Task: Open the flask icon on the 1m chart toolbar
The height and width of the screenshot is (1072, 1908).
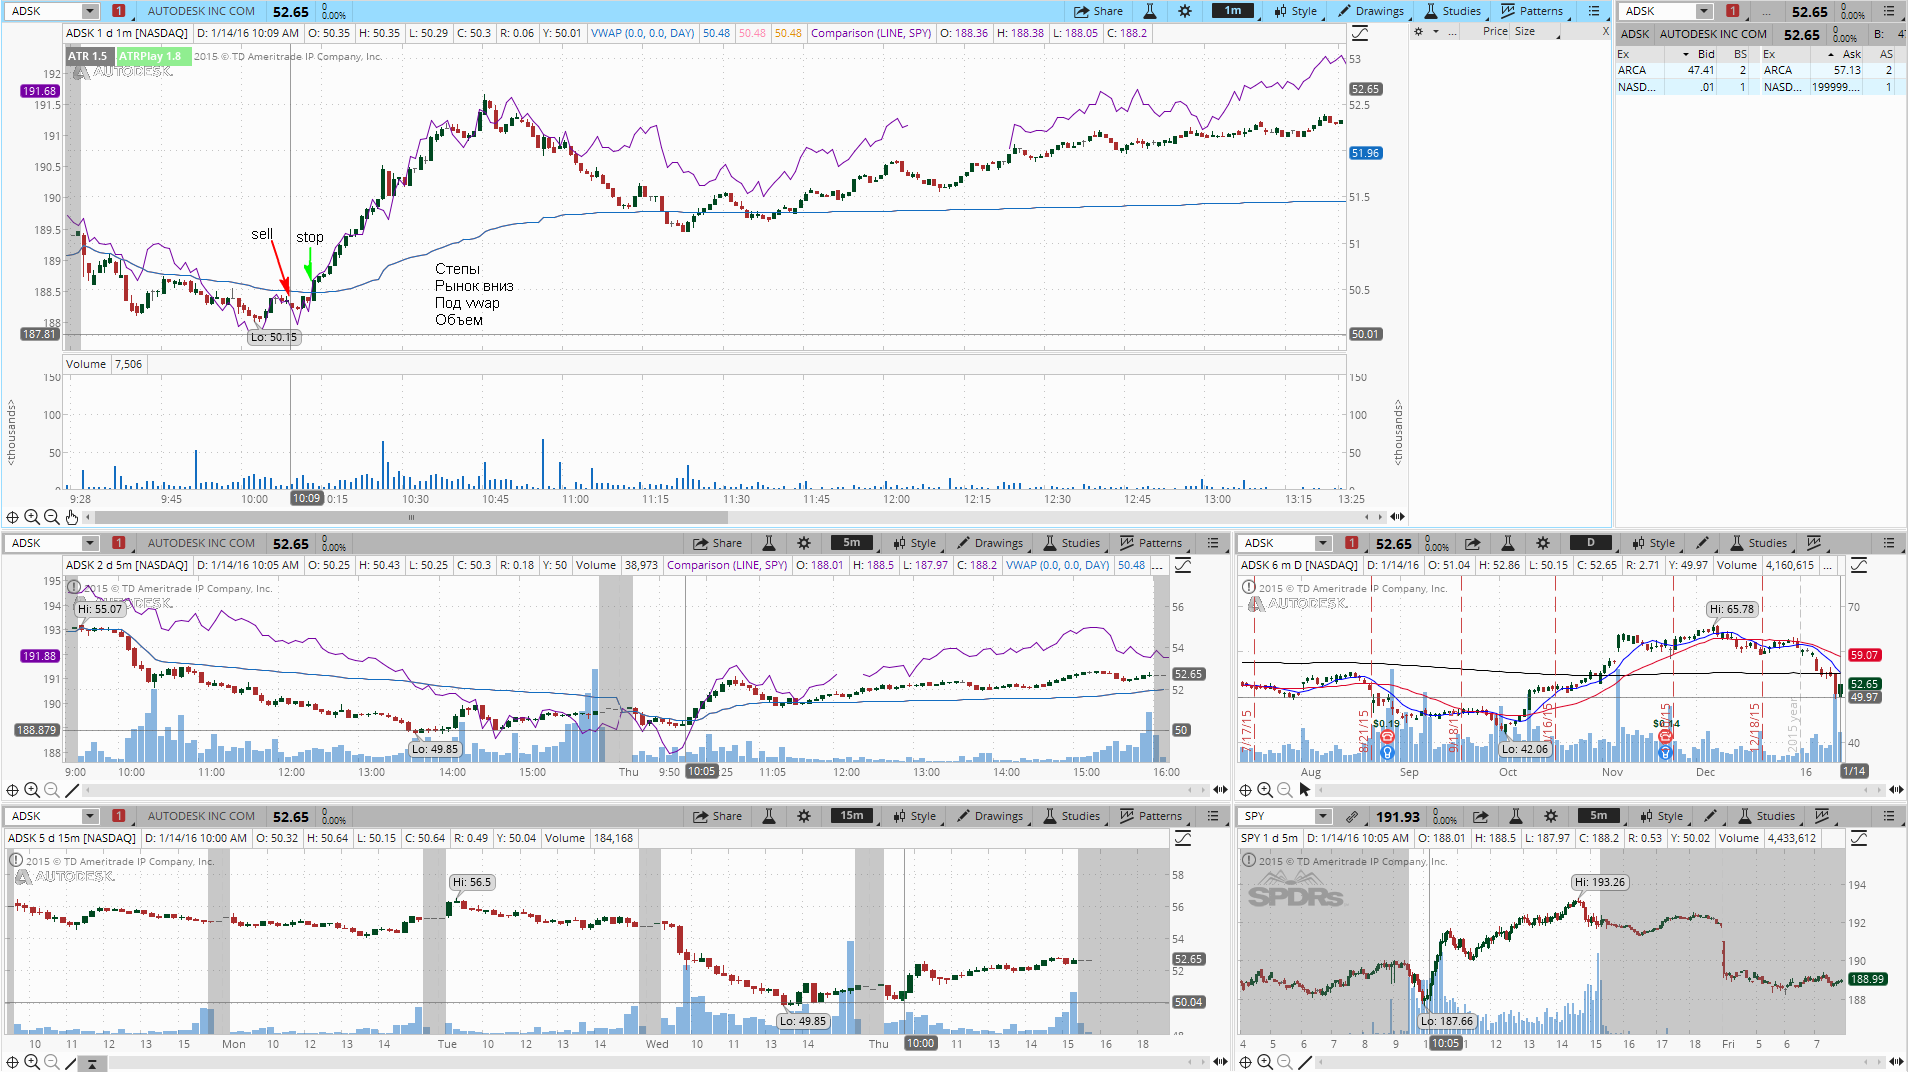Action: (1150, 11)
